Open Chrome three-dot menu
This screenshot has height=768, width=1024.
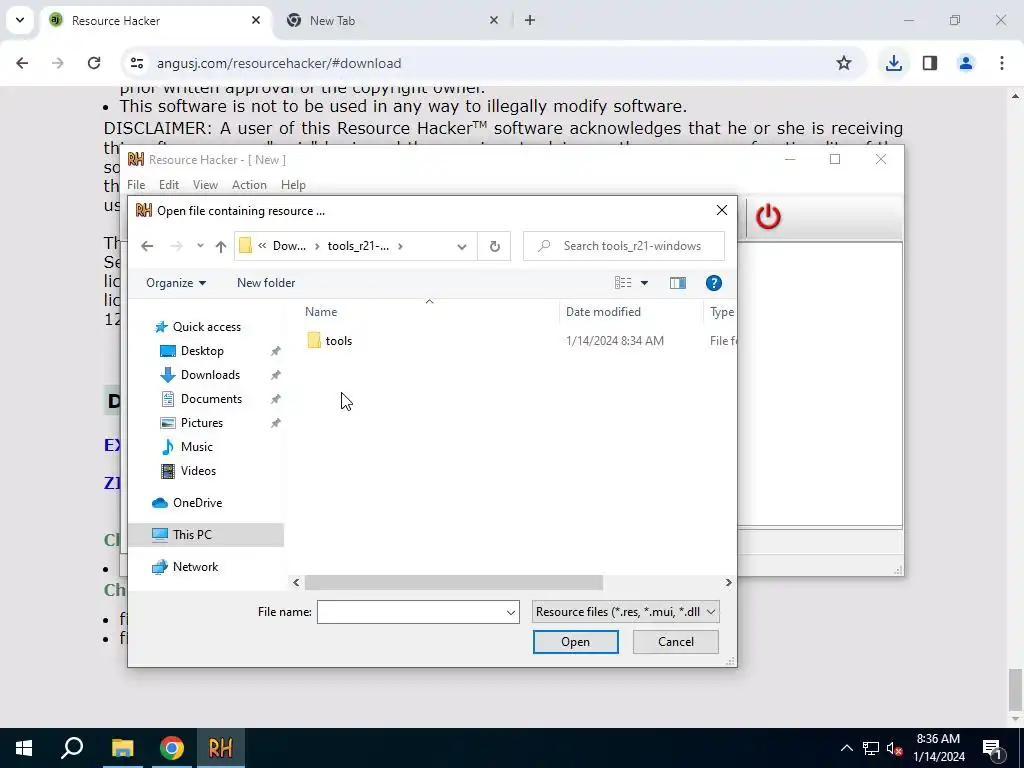[1002, 63]
